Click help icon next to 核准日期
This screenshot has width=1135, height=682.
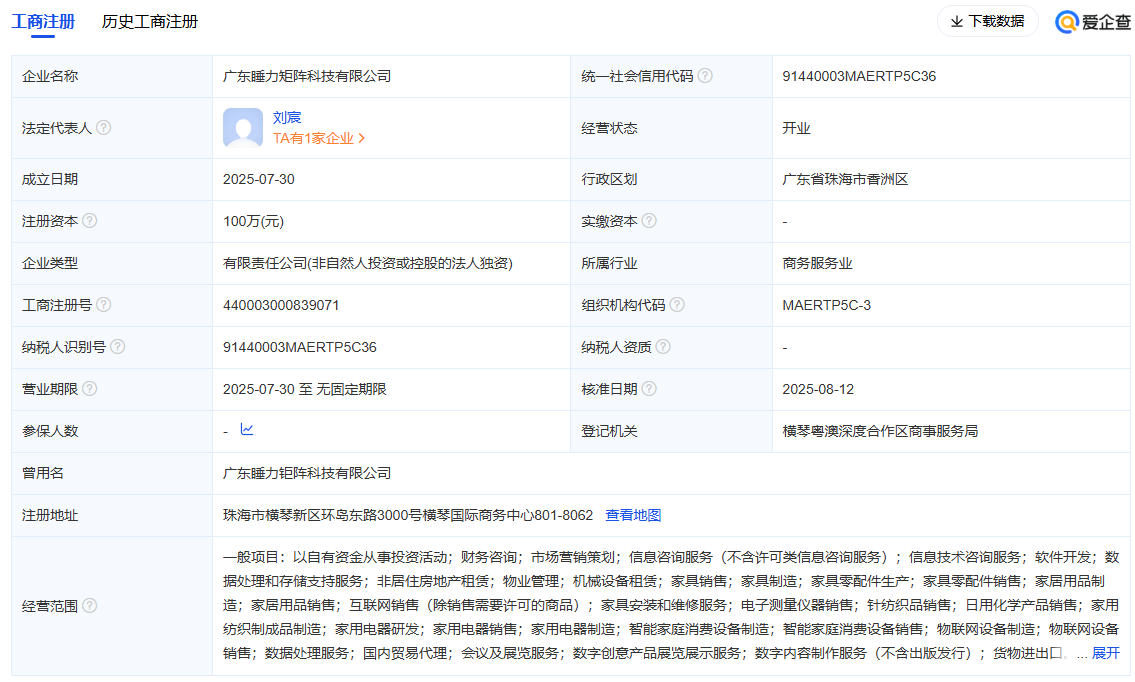650,389
